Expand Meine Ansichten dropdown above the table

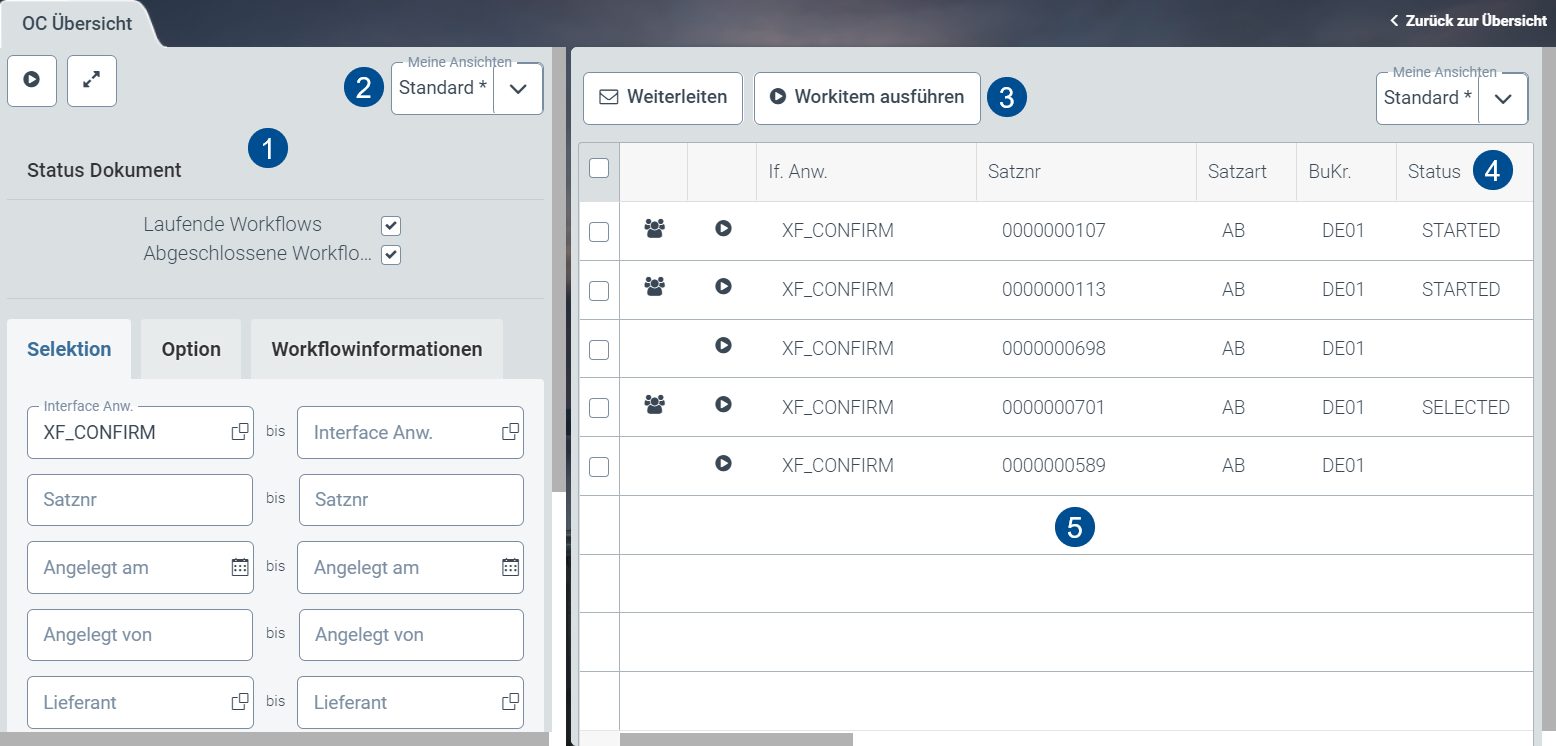pos(1502,99)
